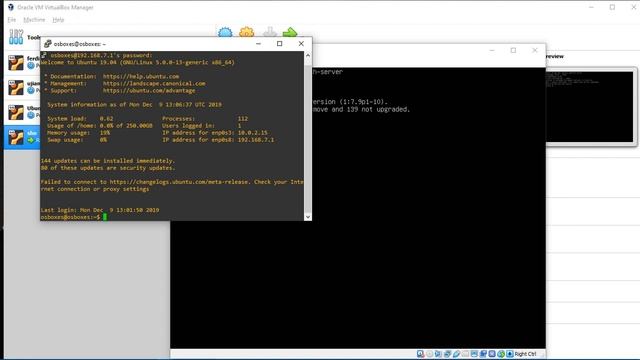Click 'ersion (1:7.9p1-10).' text in VM console
640x360 pixels.
[x=350, y=102]
